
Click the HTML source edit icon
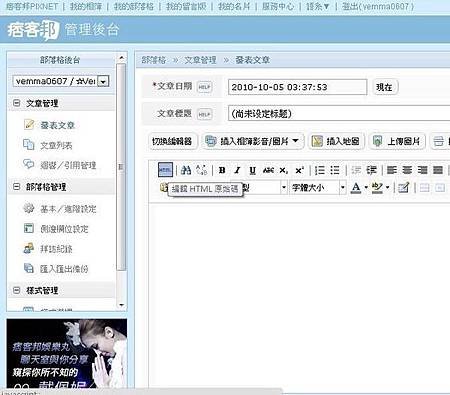165,170
